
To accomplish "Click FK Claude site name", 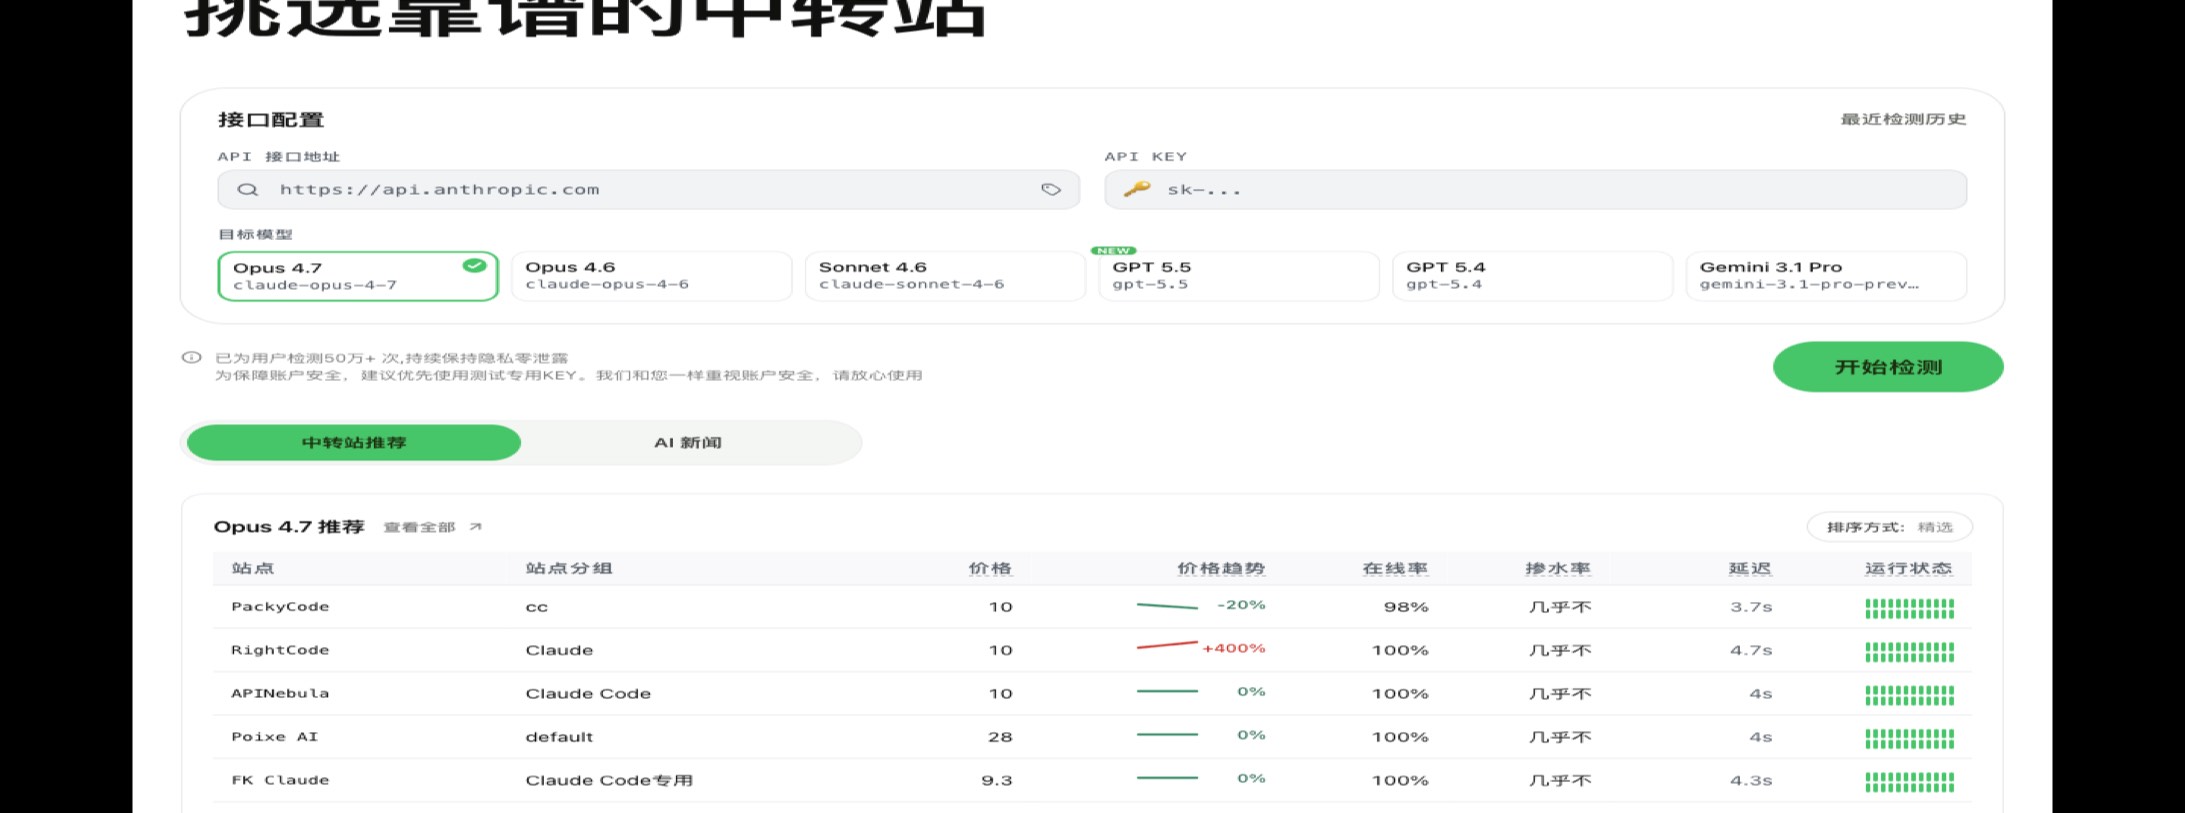I will (280, 780).
